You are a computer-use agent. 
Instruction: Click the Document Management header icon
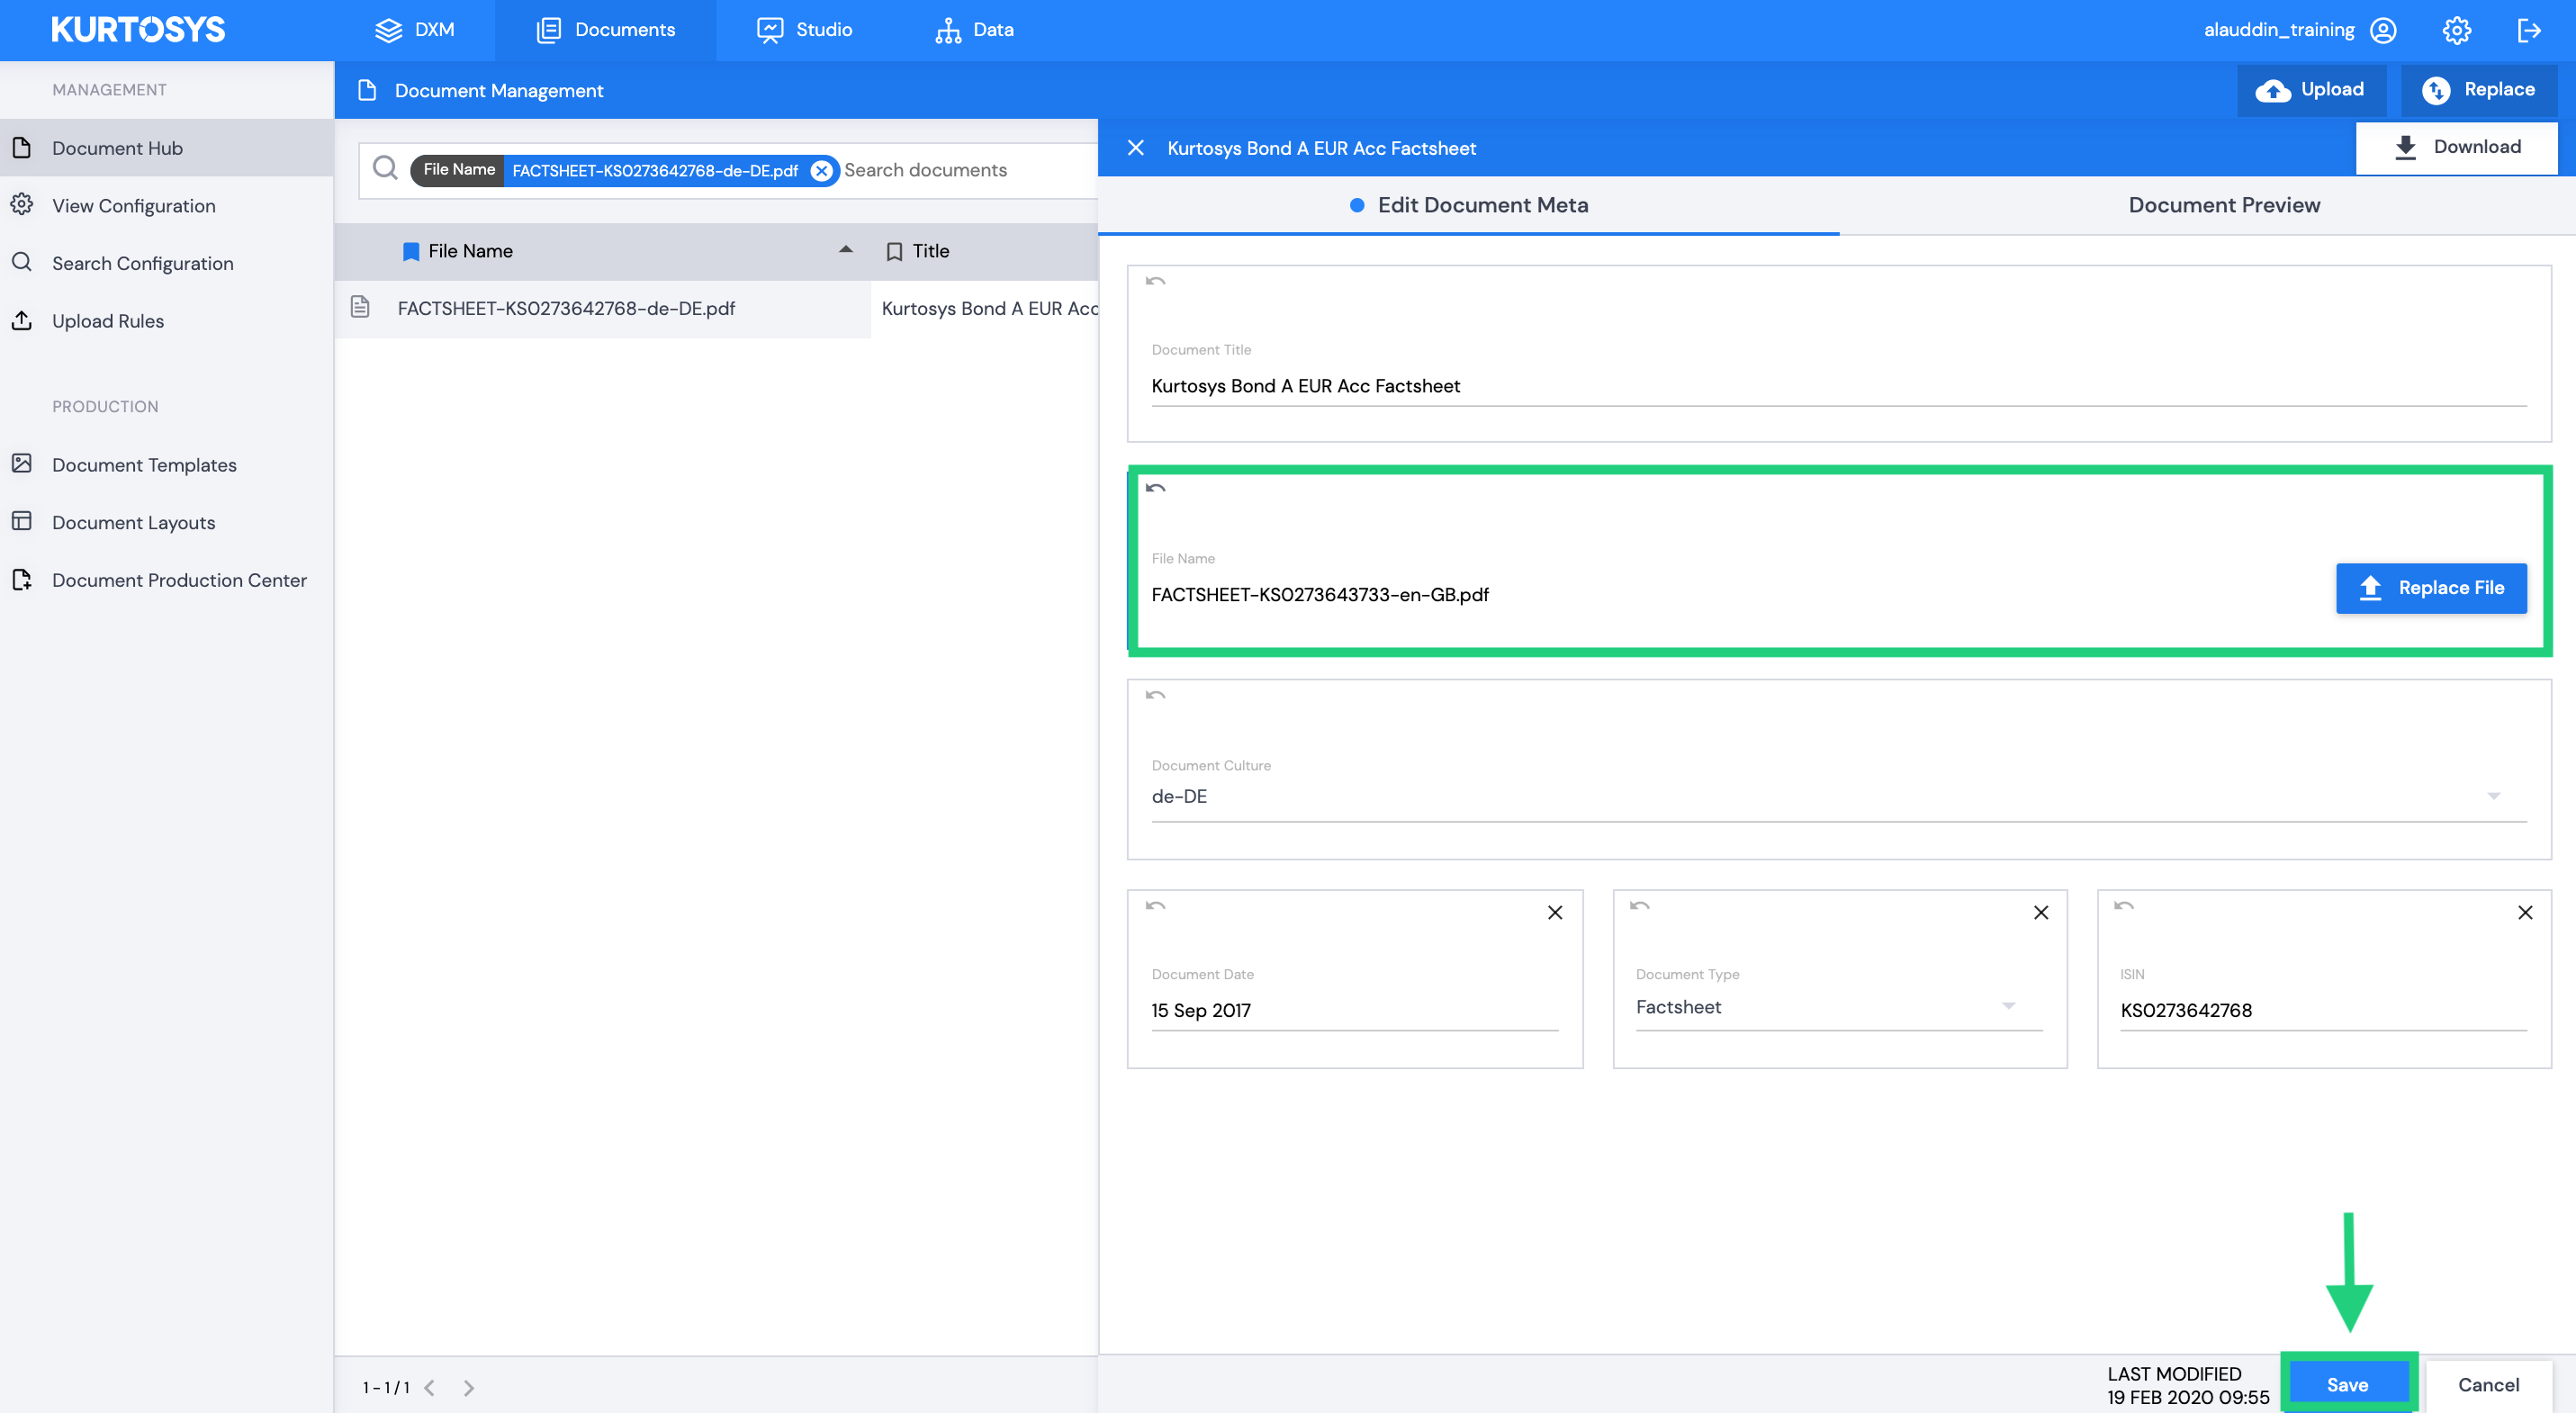[367, 90]
